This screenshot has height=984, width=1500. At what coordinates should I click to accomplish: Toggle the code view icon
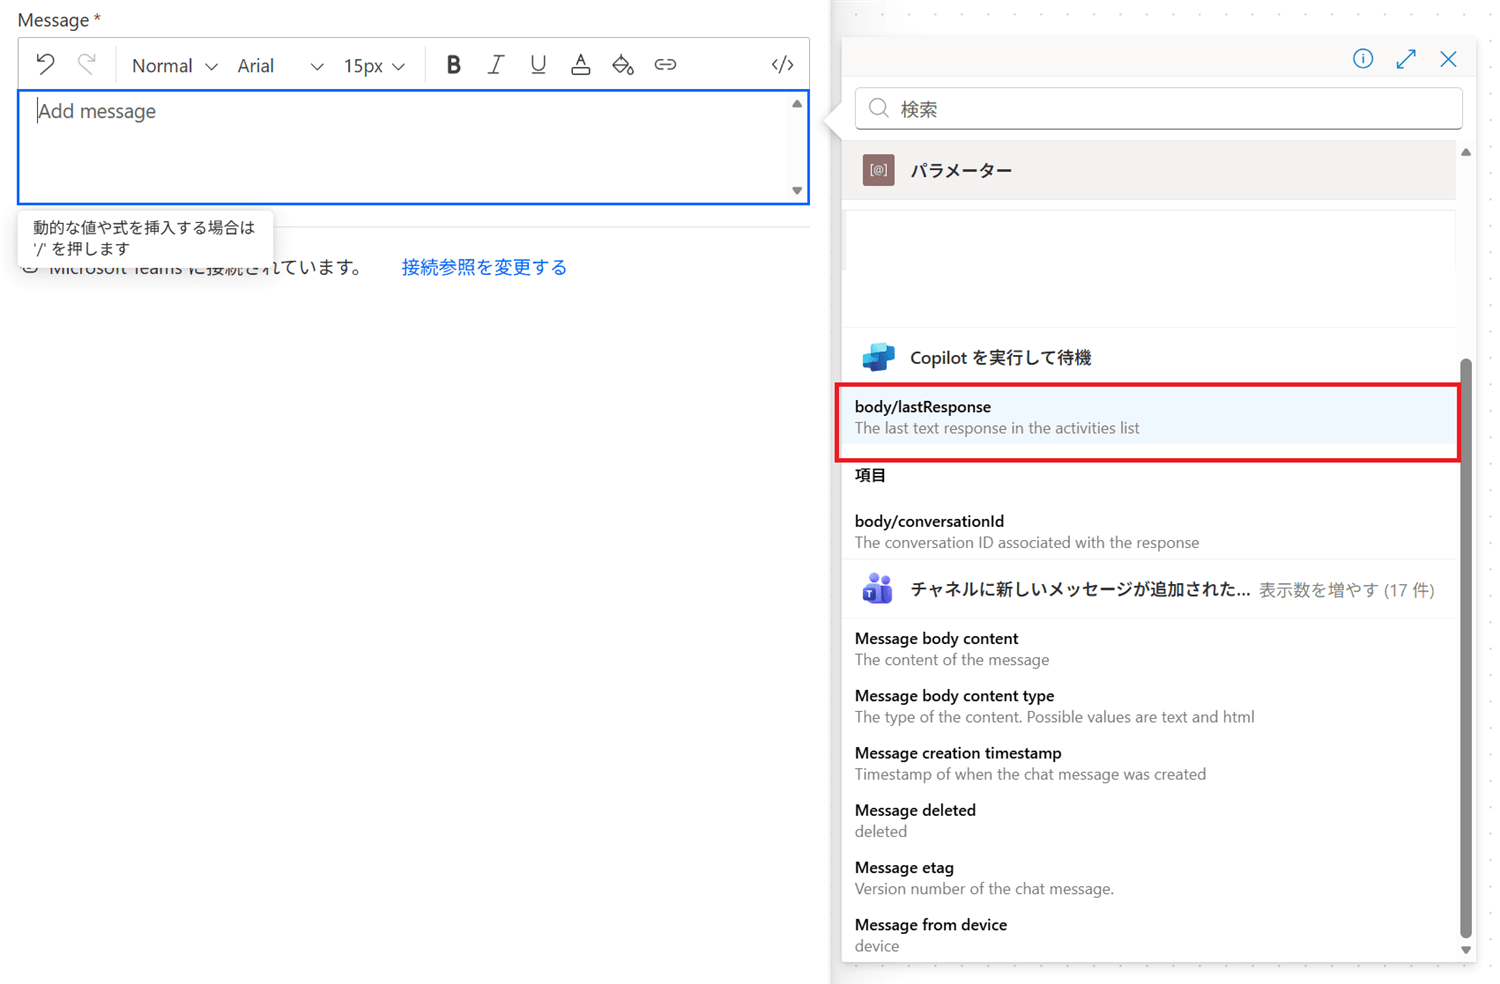(x=782, y=63)
